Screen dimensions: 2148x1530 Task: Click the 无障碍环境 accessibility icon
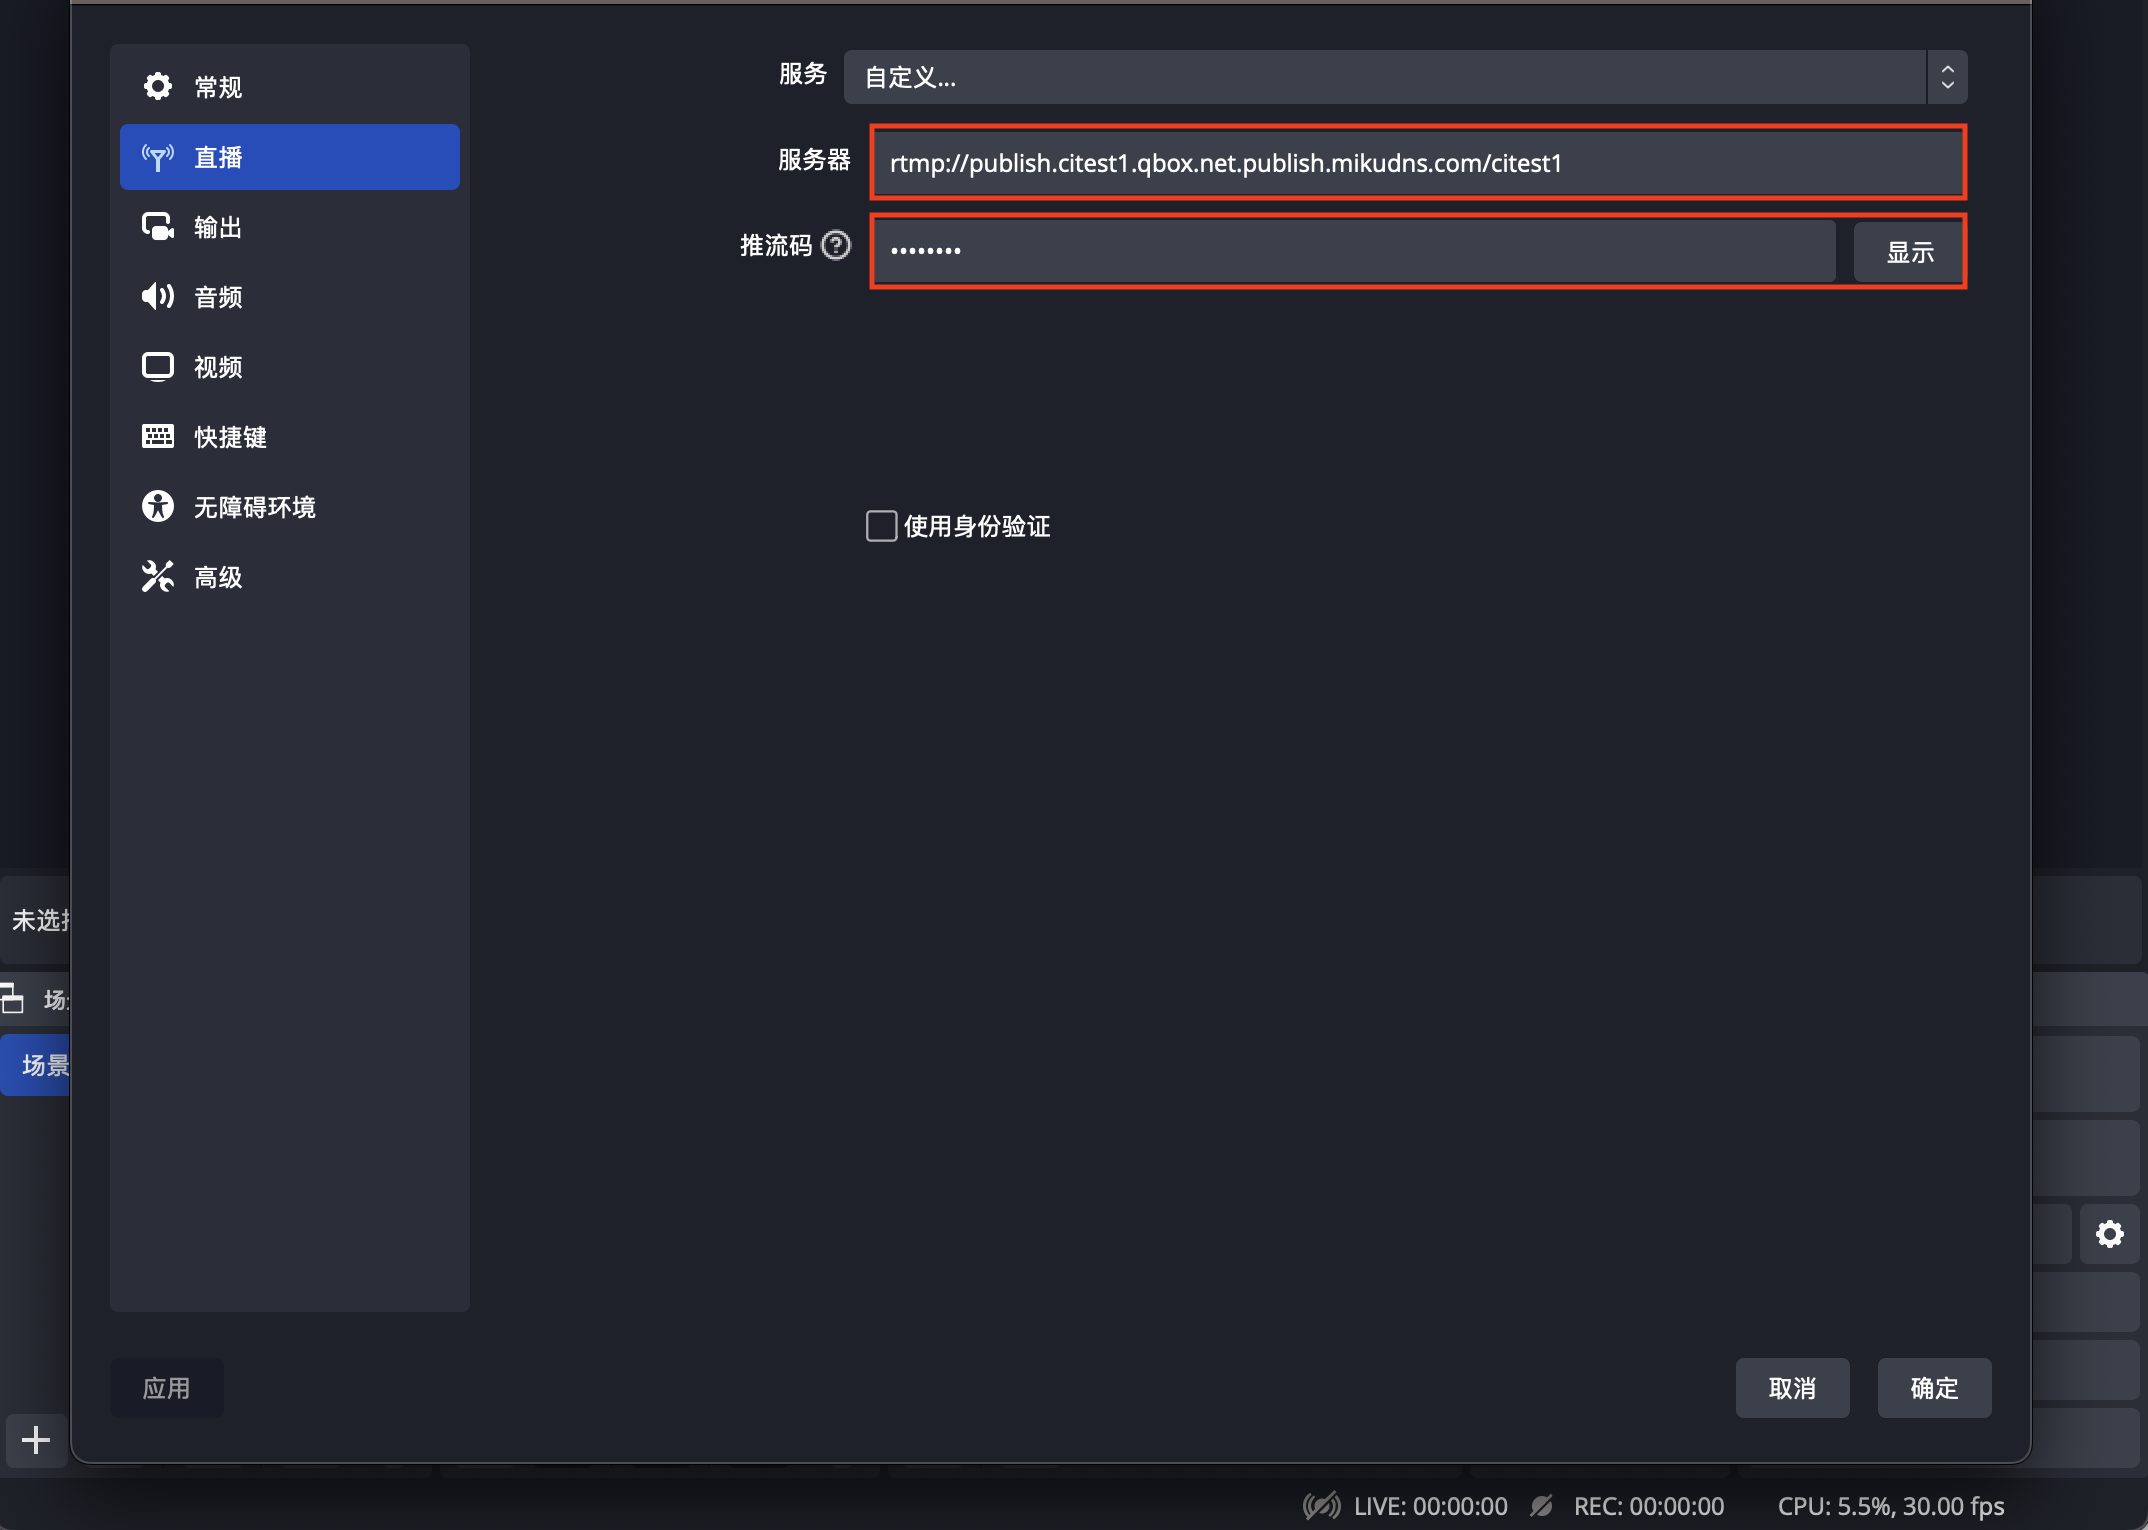click(158, 506)
